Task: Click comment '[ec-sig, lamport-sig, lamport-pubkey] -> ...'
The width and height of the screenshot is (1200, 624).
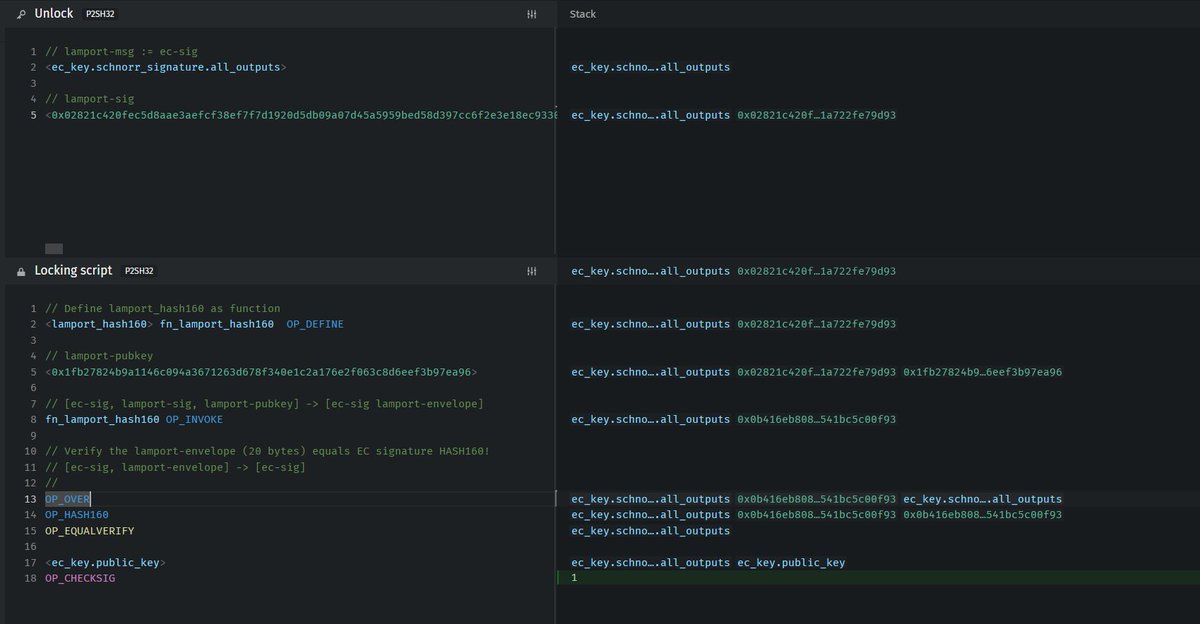Action: tap(264, 403)
